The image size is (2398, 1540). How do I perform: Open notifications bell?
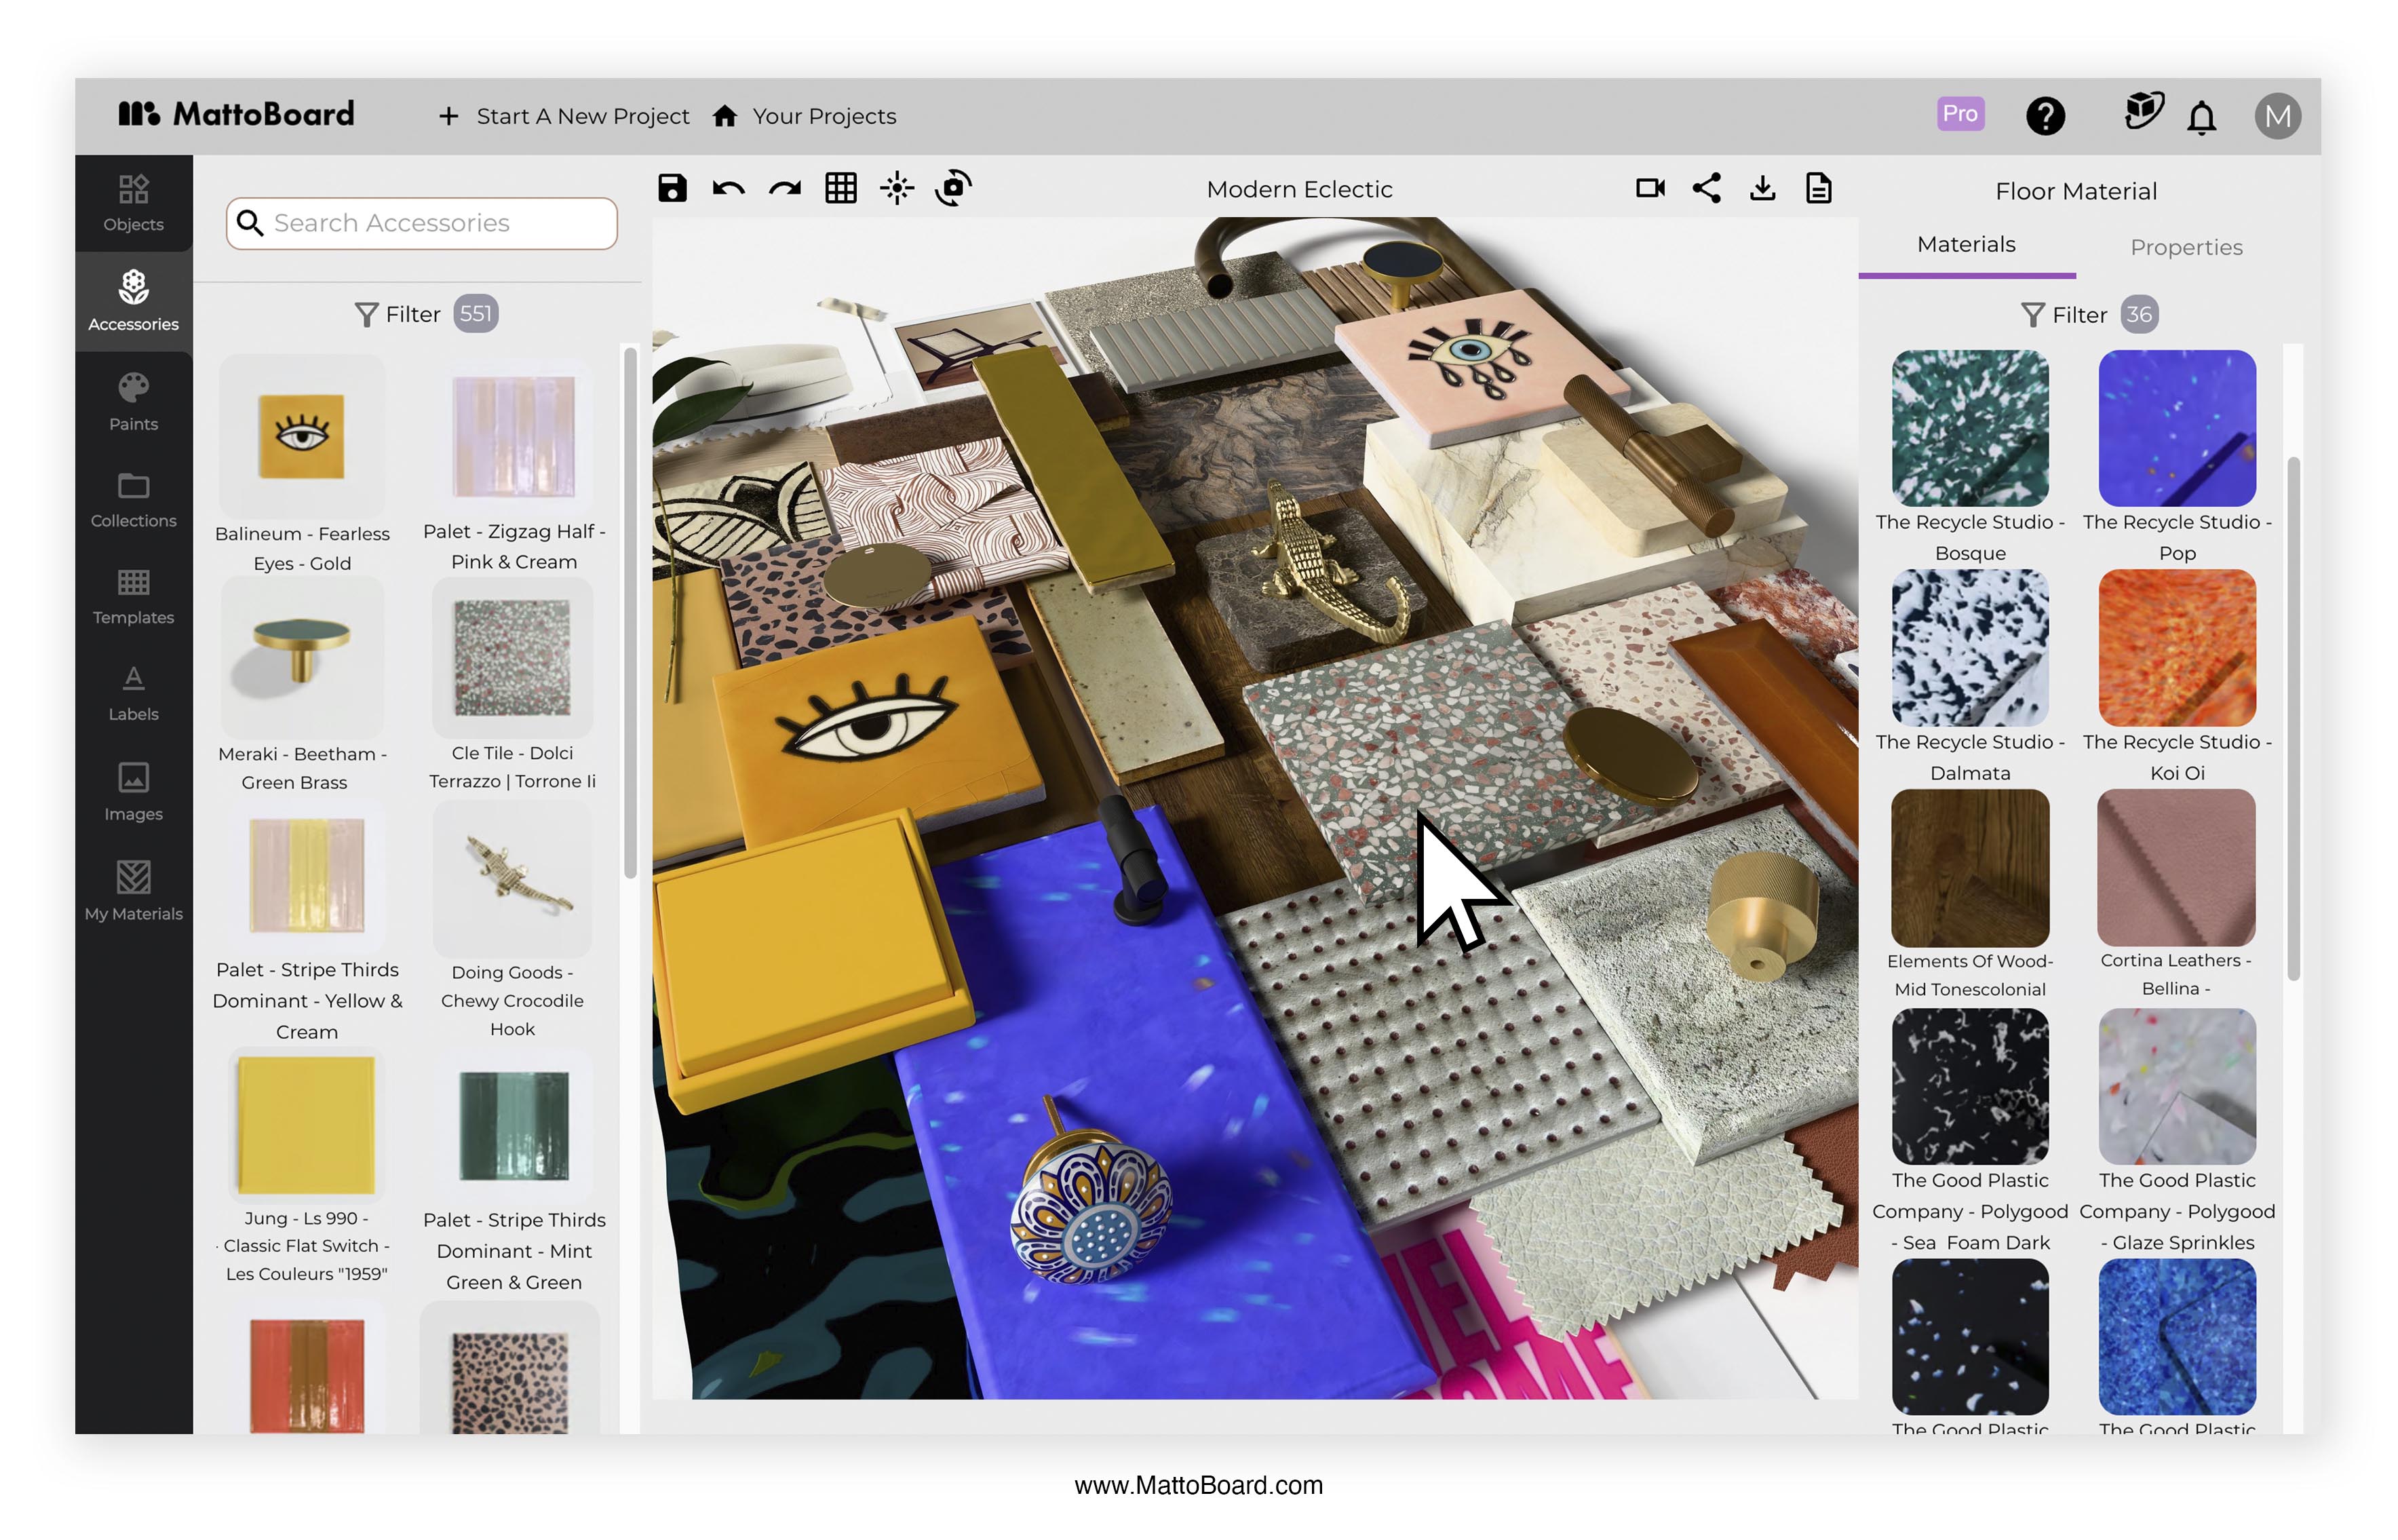[x=2201, y=118]
